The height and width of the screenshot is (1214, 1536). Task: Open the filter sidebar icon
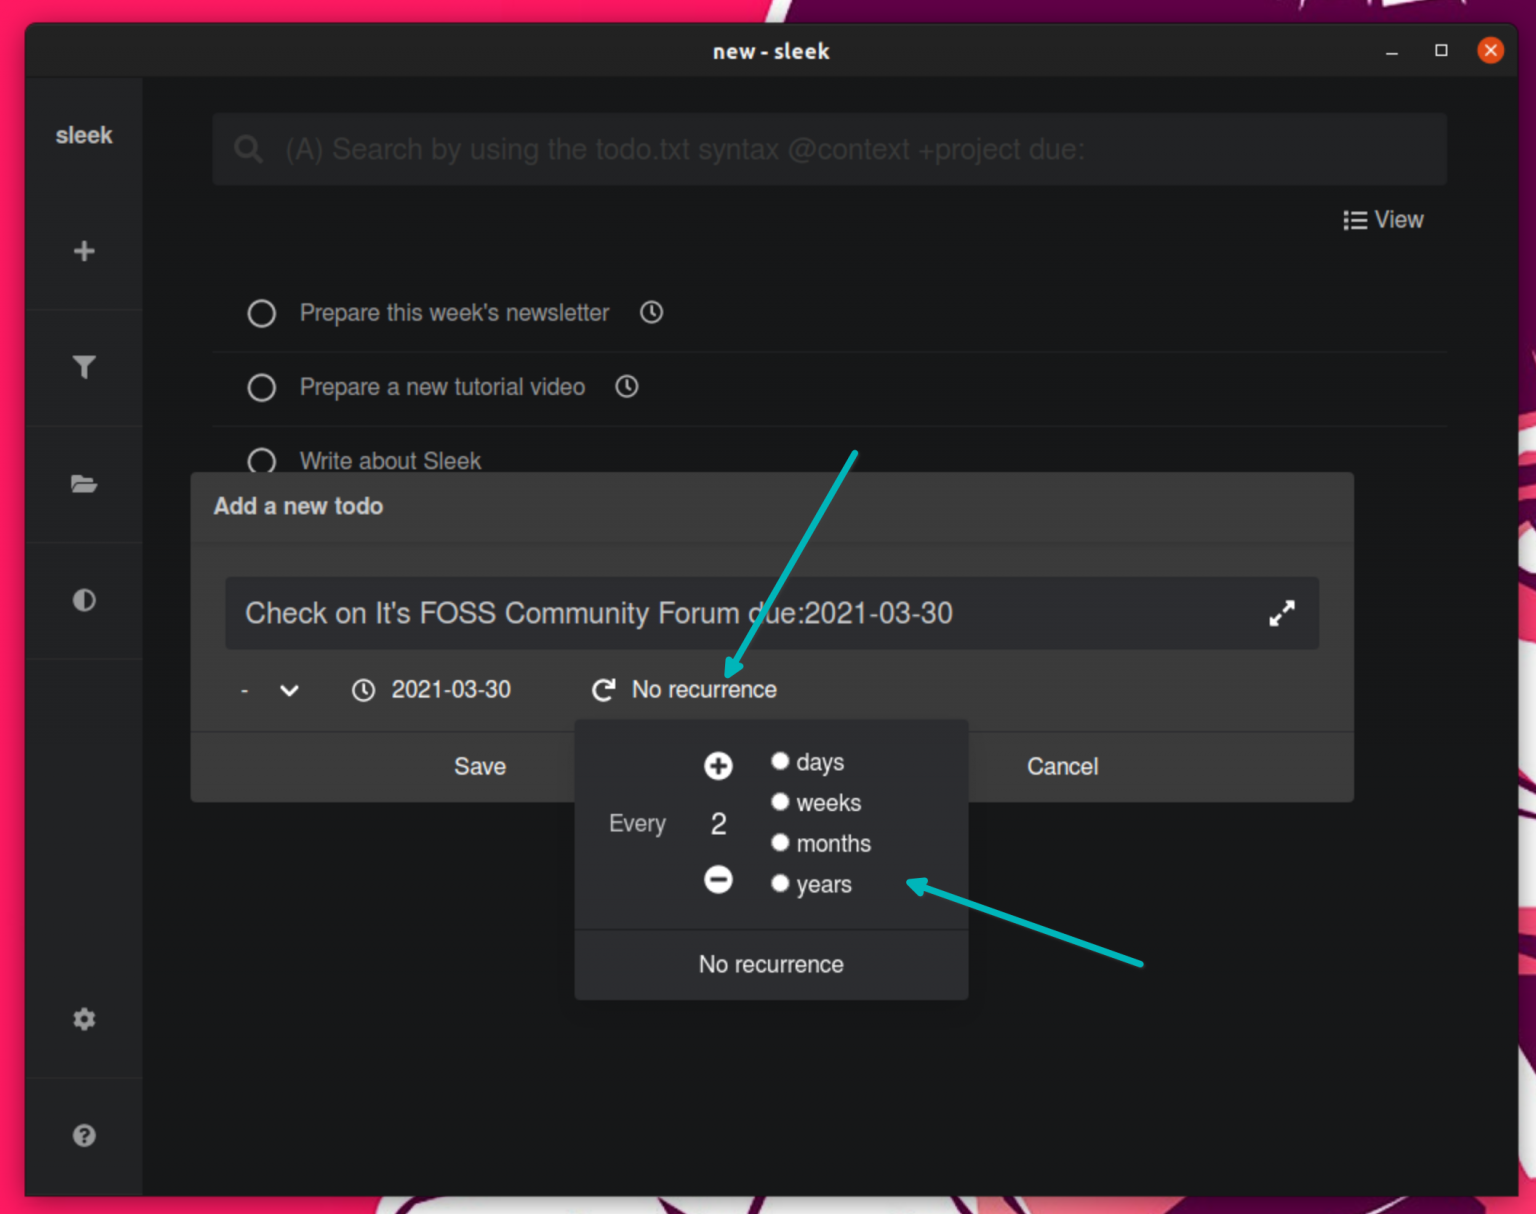(x=84, y=367)
